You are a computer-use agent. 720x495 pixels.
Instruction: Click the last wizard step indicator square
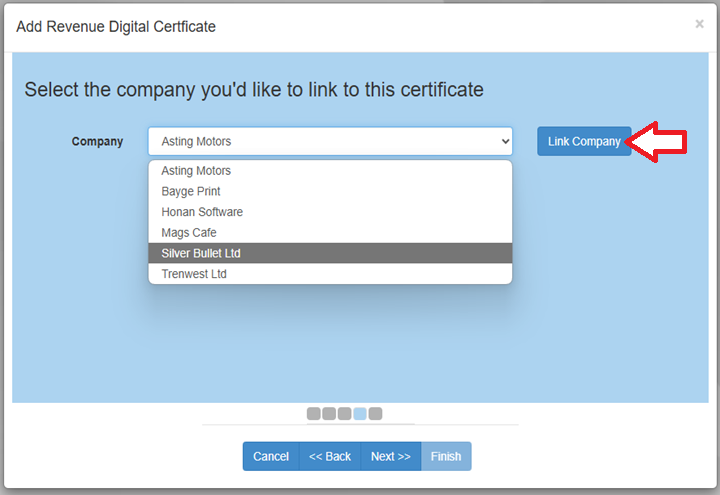375,413
